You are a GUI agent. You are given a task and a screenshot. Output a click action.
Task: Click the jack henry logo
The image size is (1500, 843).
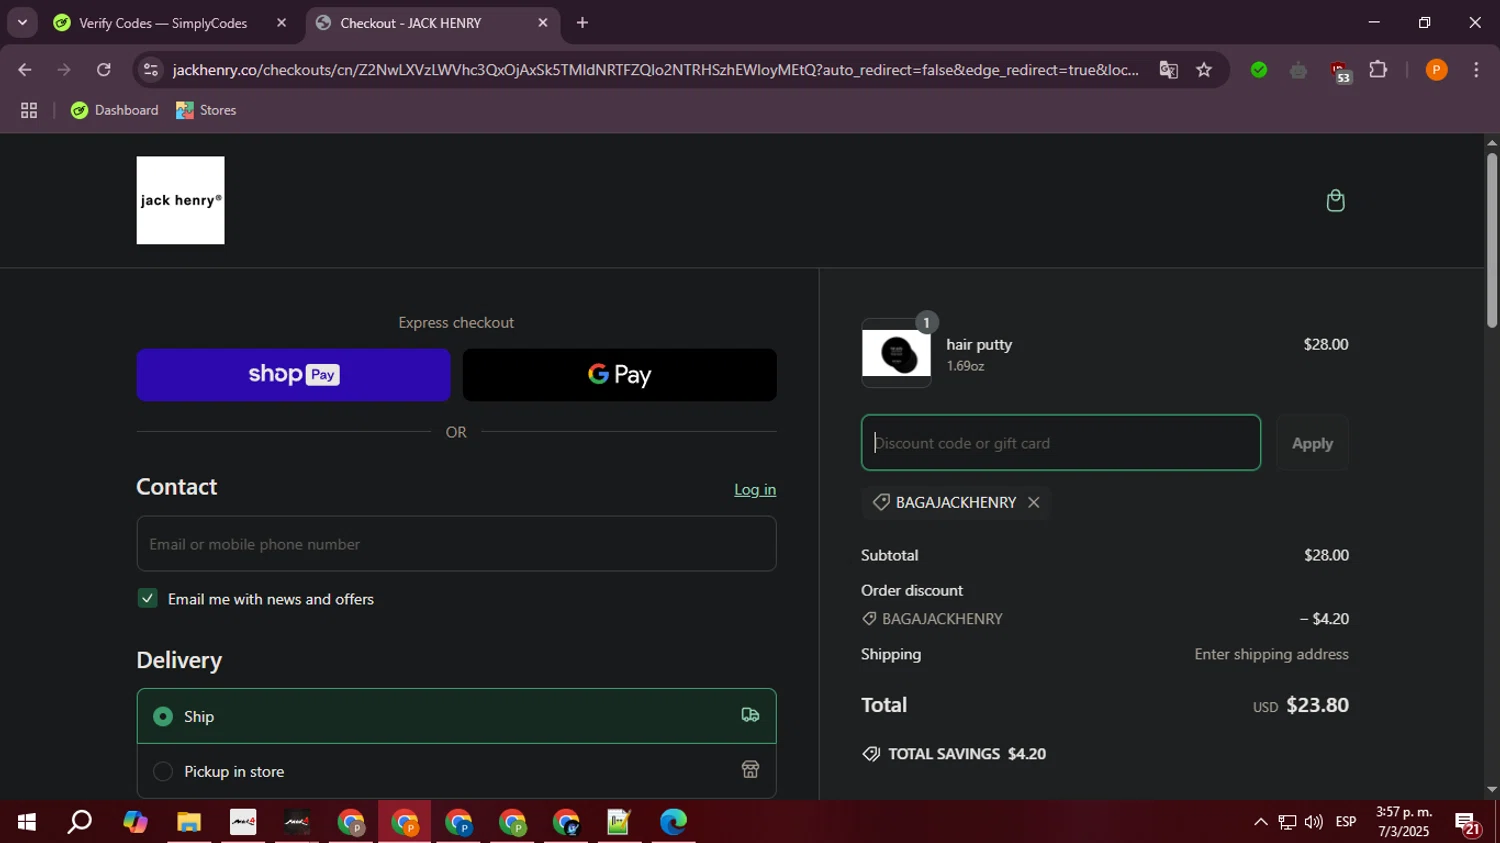180,200
